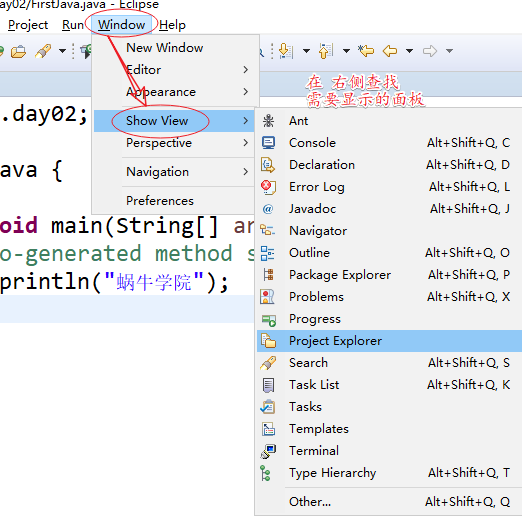Select Appearance menu entry

174,92
